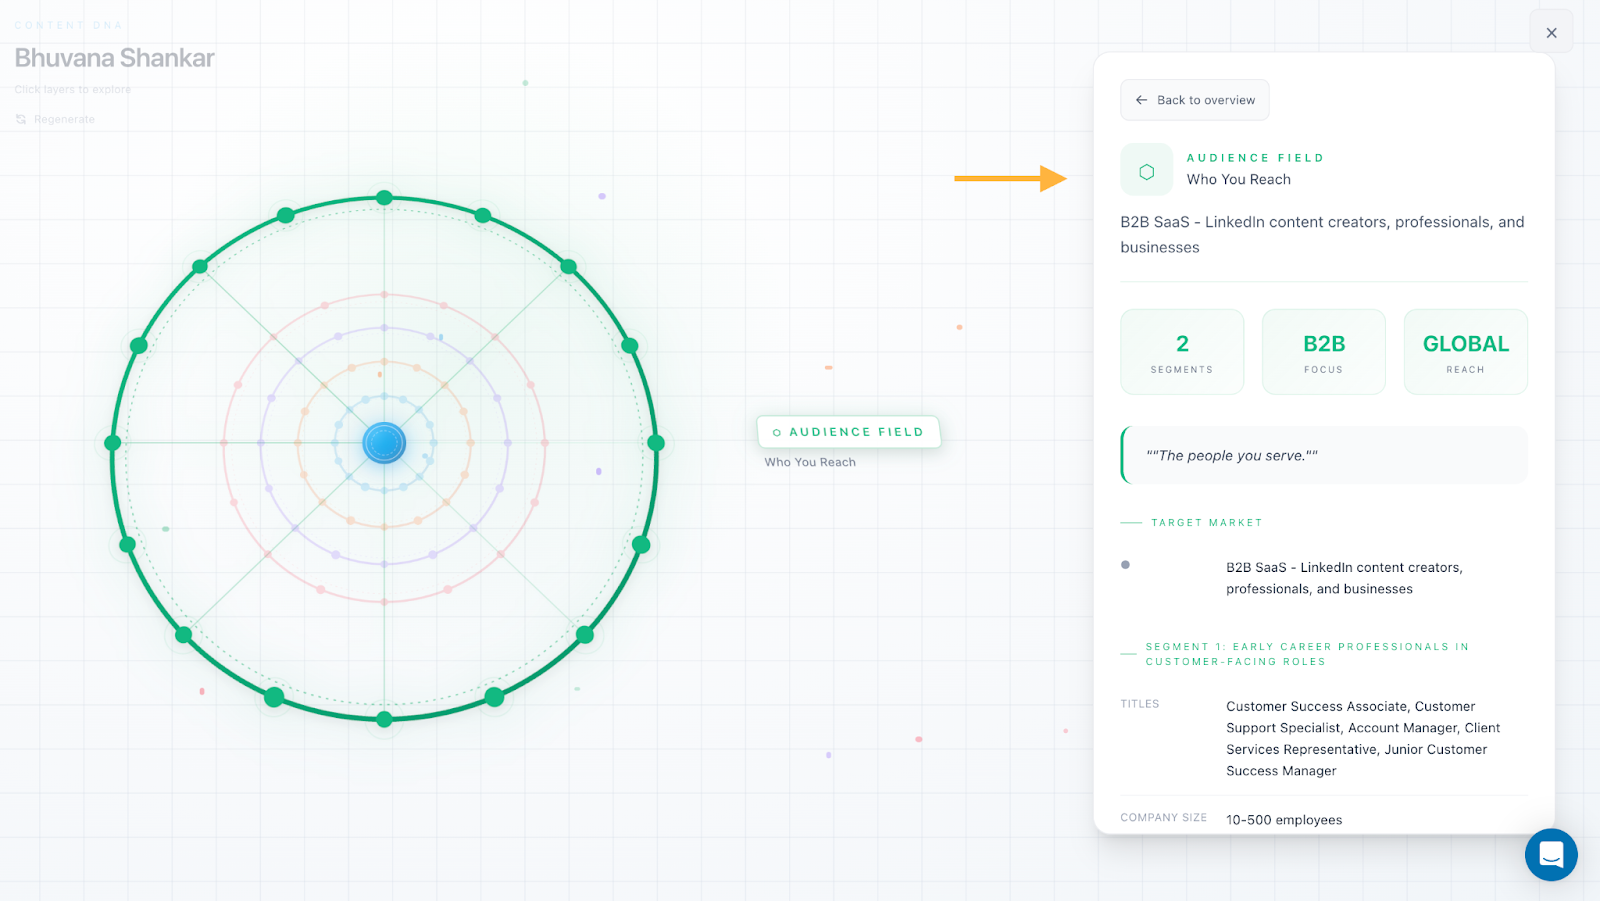Image resolution: width=1600 pixels, height=901 pixels.
Task: Click the back arrow icon in the panel
Action: pos(1141,100)
